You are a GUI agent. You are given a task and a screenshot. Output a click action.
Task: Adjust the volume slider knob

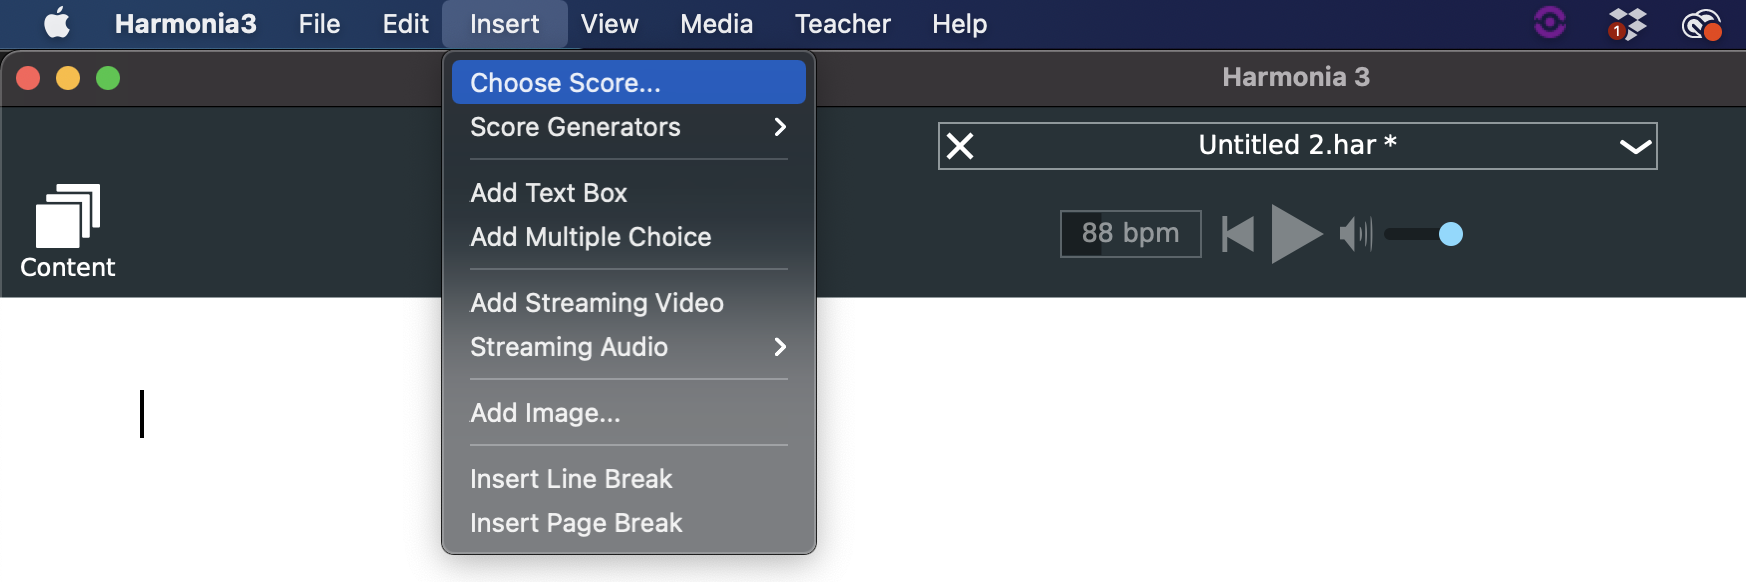[x=1450, y=234]
